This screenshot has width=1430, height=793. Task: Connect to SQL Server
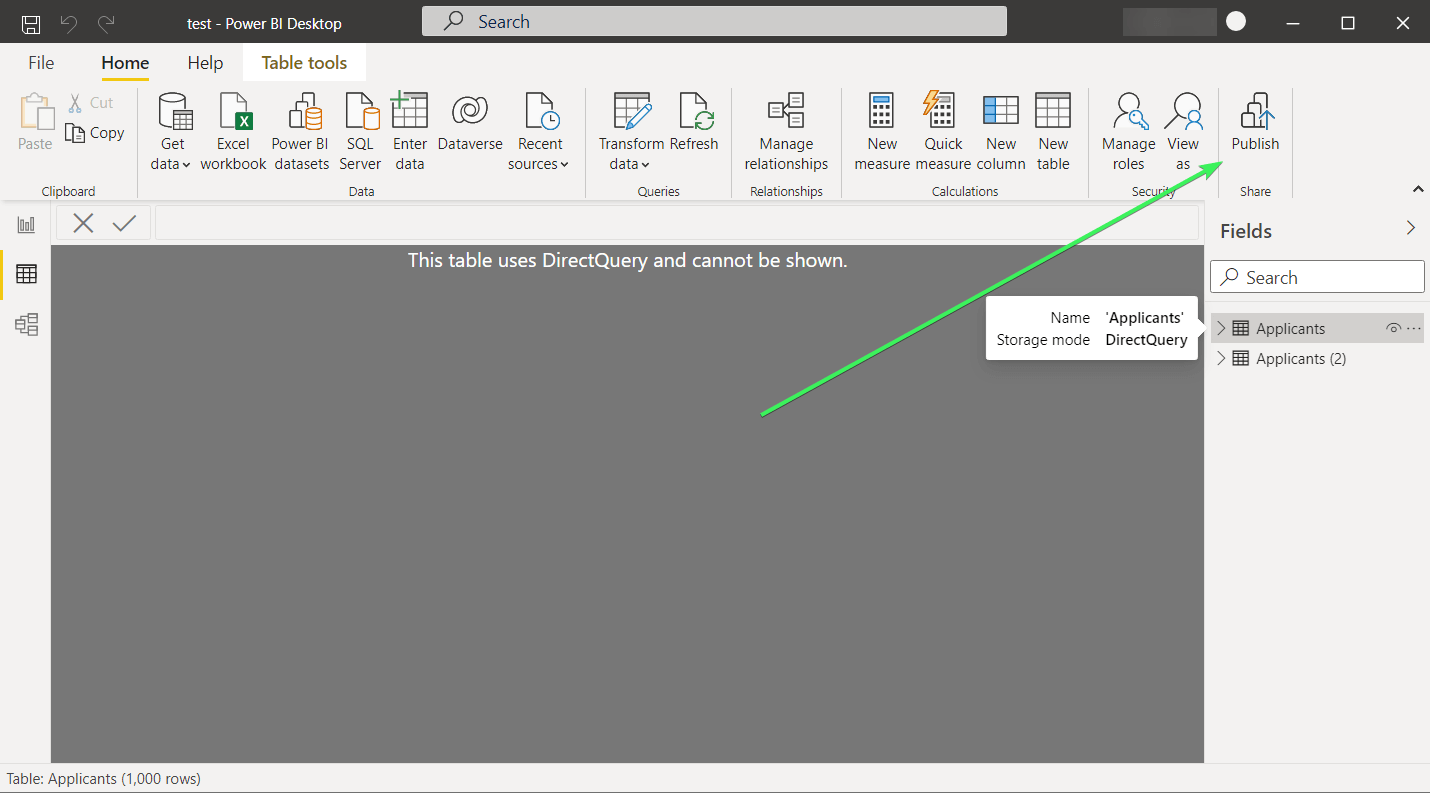tap(360, 133)
